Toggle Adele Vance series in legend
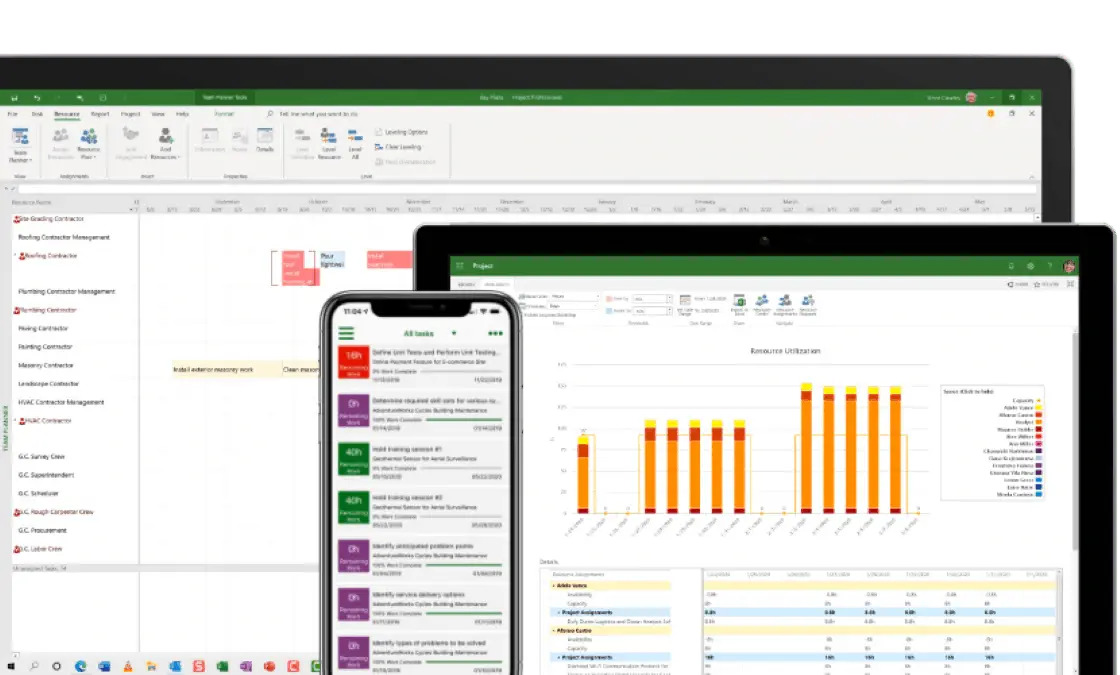 click(1022, 408)
